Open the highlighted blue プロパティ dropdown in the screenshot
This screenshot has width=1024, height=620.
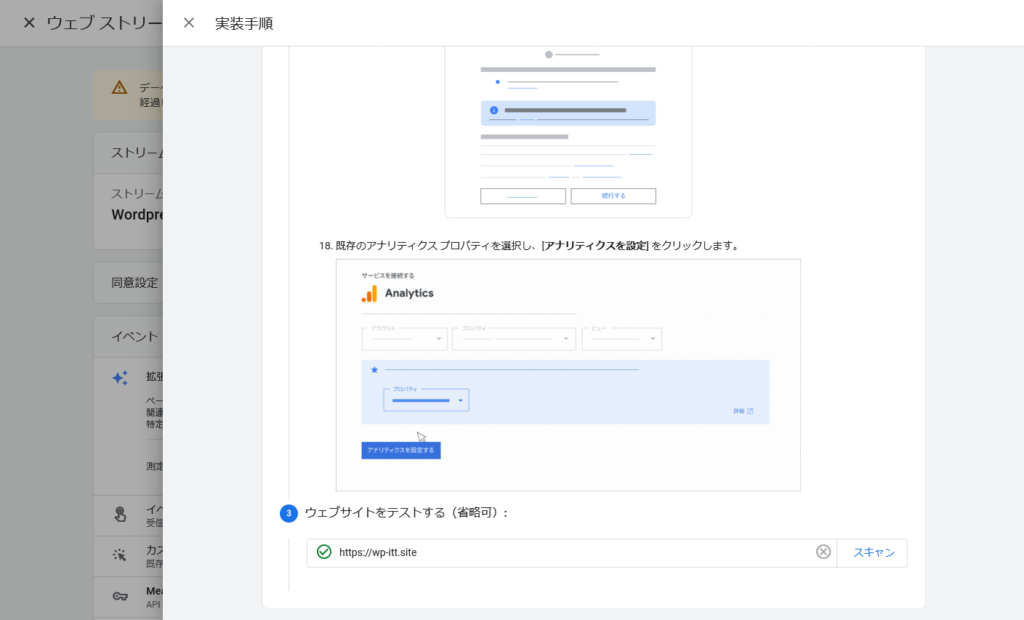point(426,400)
